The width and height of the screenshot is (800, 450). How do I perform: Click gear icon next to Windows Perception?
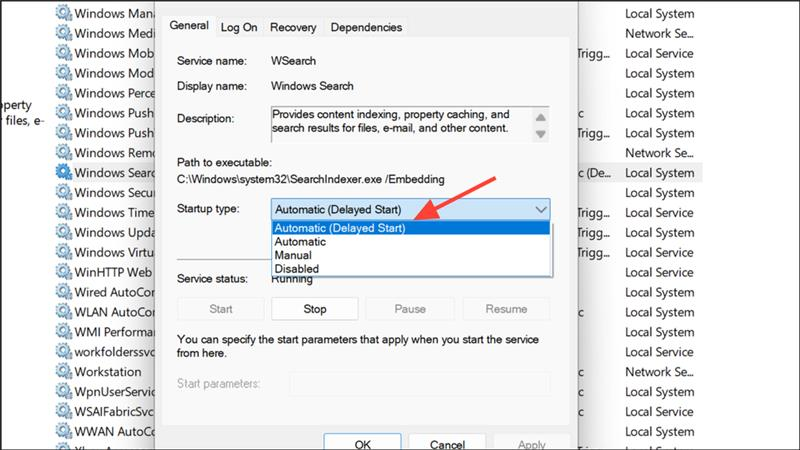click(x=64, y=92)
